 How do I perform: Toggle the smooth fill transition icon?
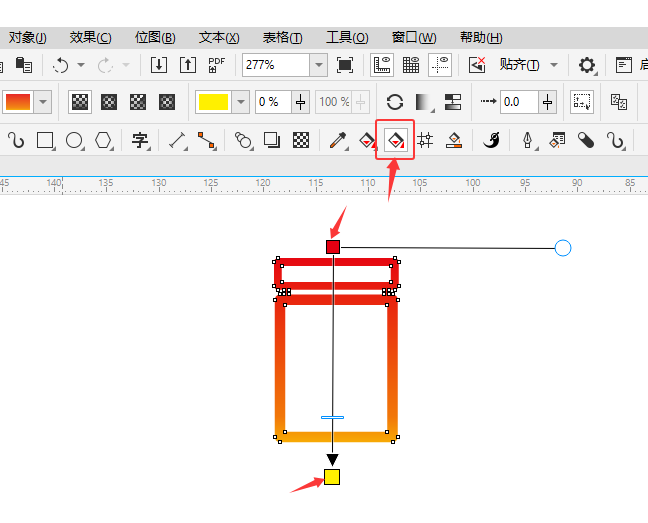pos(453,102)
